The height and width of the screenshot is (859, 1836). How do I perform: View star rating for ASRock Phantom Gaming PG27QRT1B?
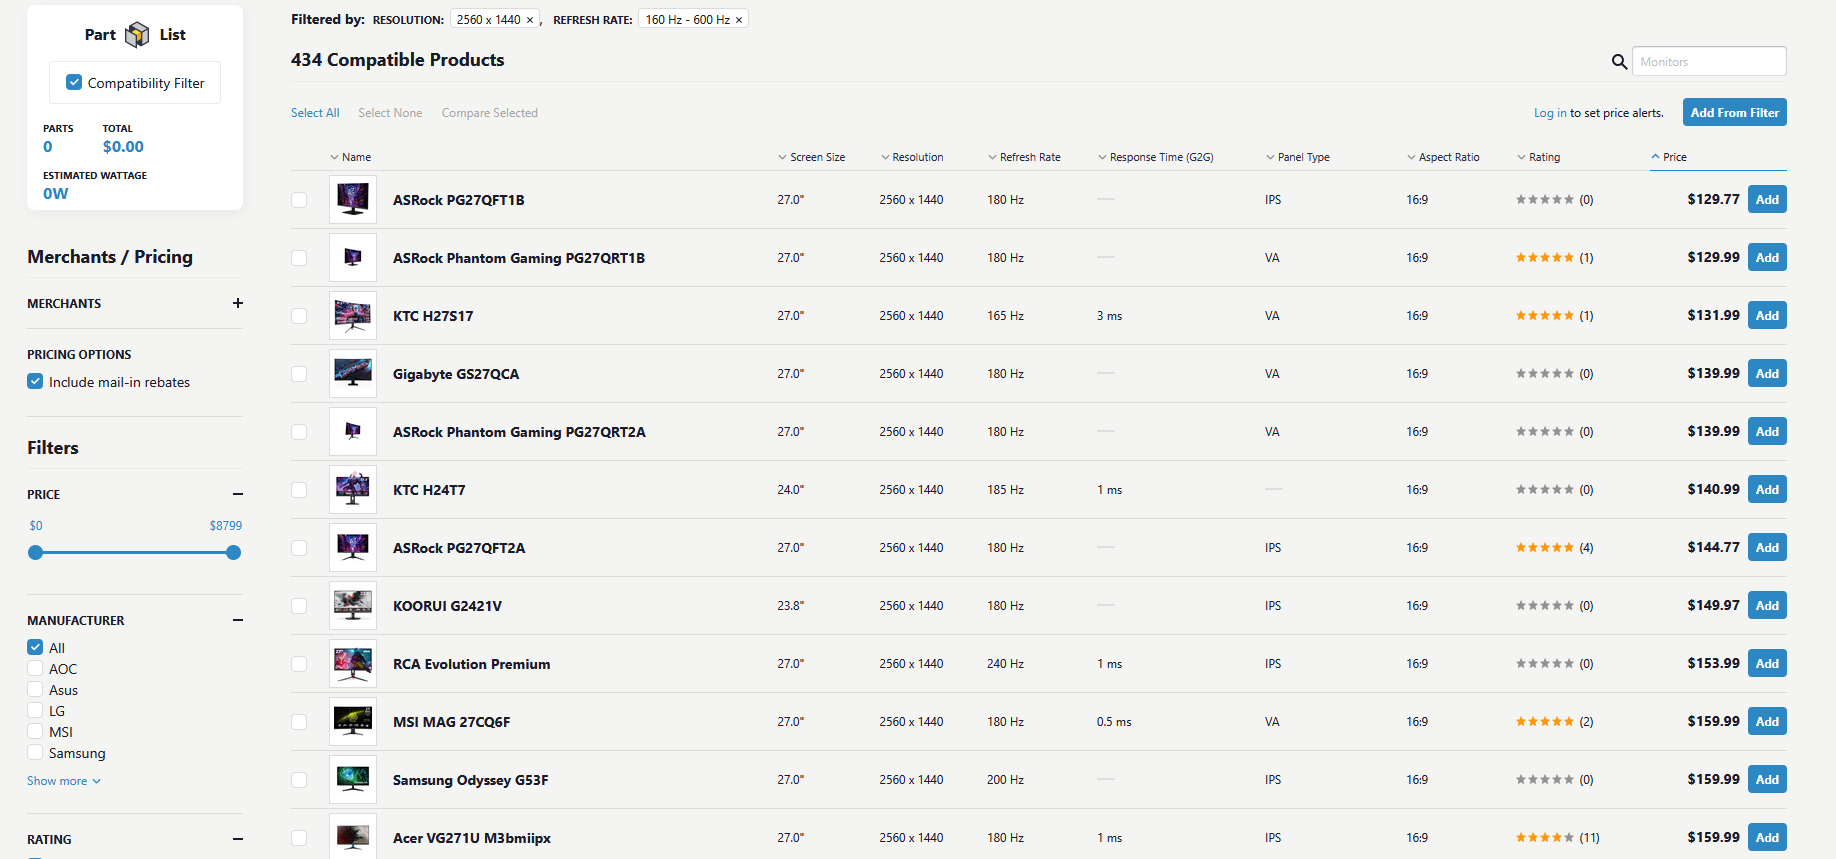pyautogui.click(x=1545, y=258)
